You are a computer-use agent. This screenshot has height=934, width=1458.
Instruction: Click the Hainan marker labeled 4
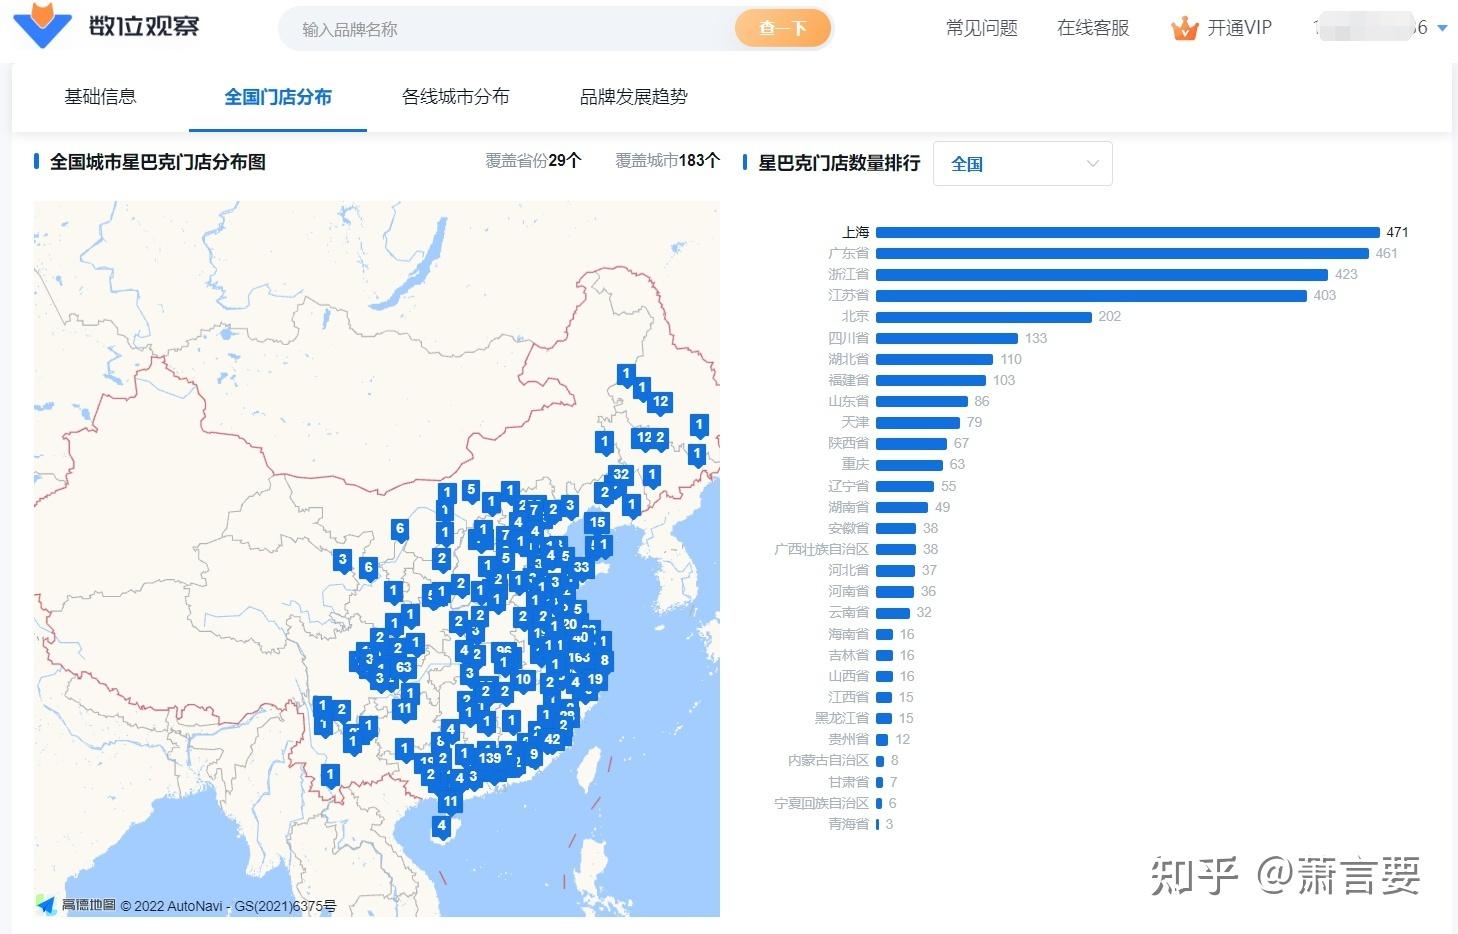441,827
